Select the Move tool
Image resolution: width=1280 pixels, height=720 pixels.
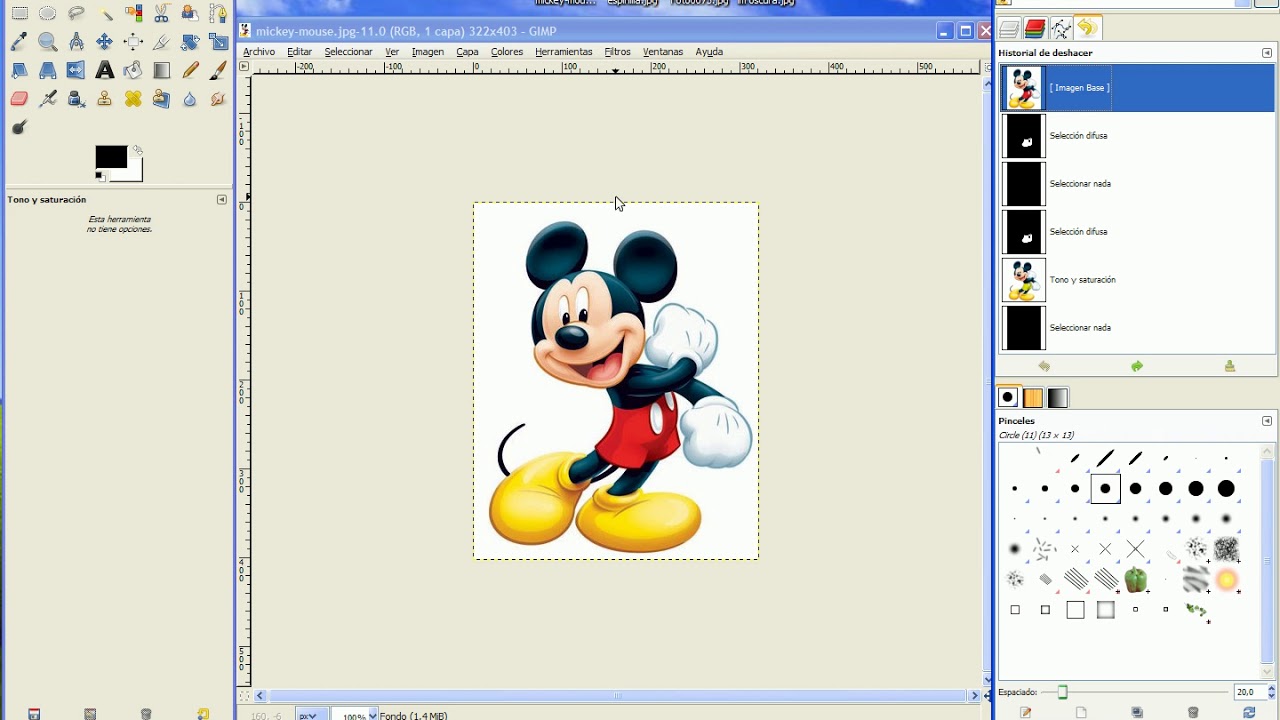click(x=104, y=41)
